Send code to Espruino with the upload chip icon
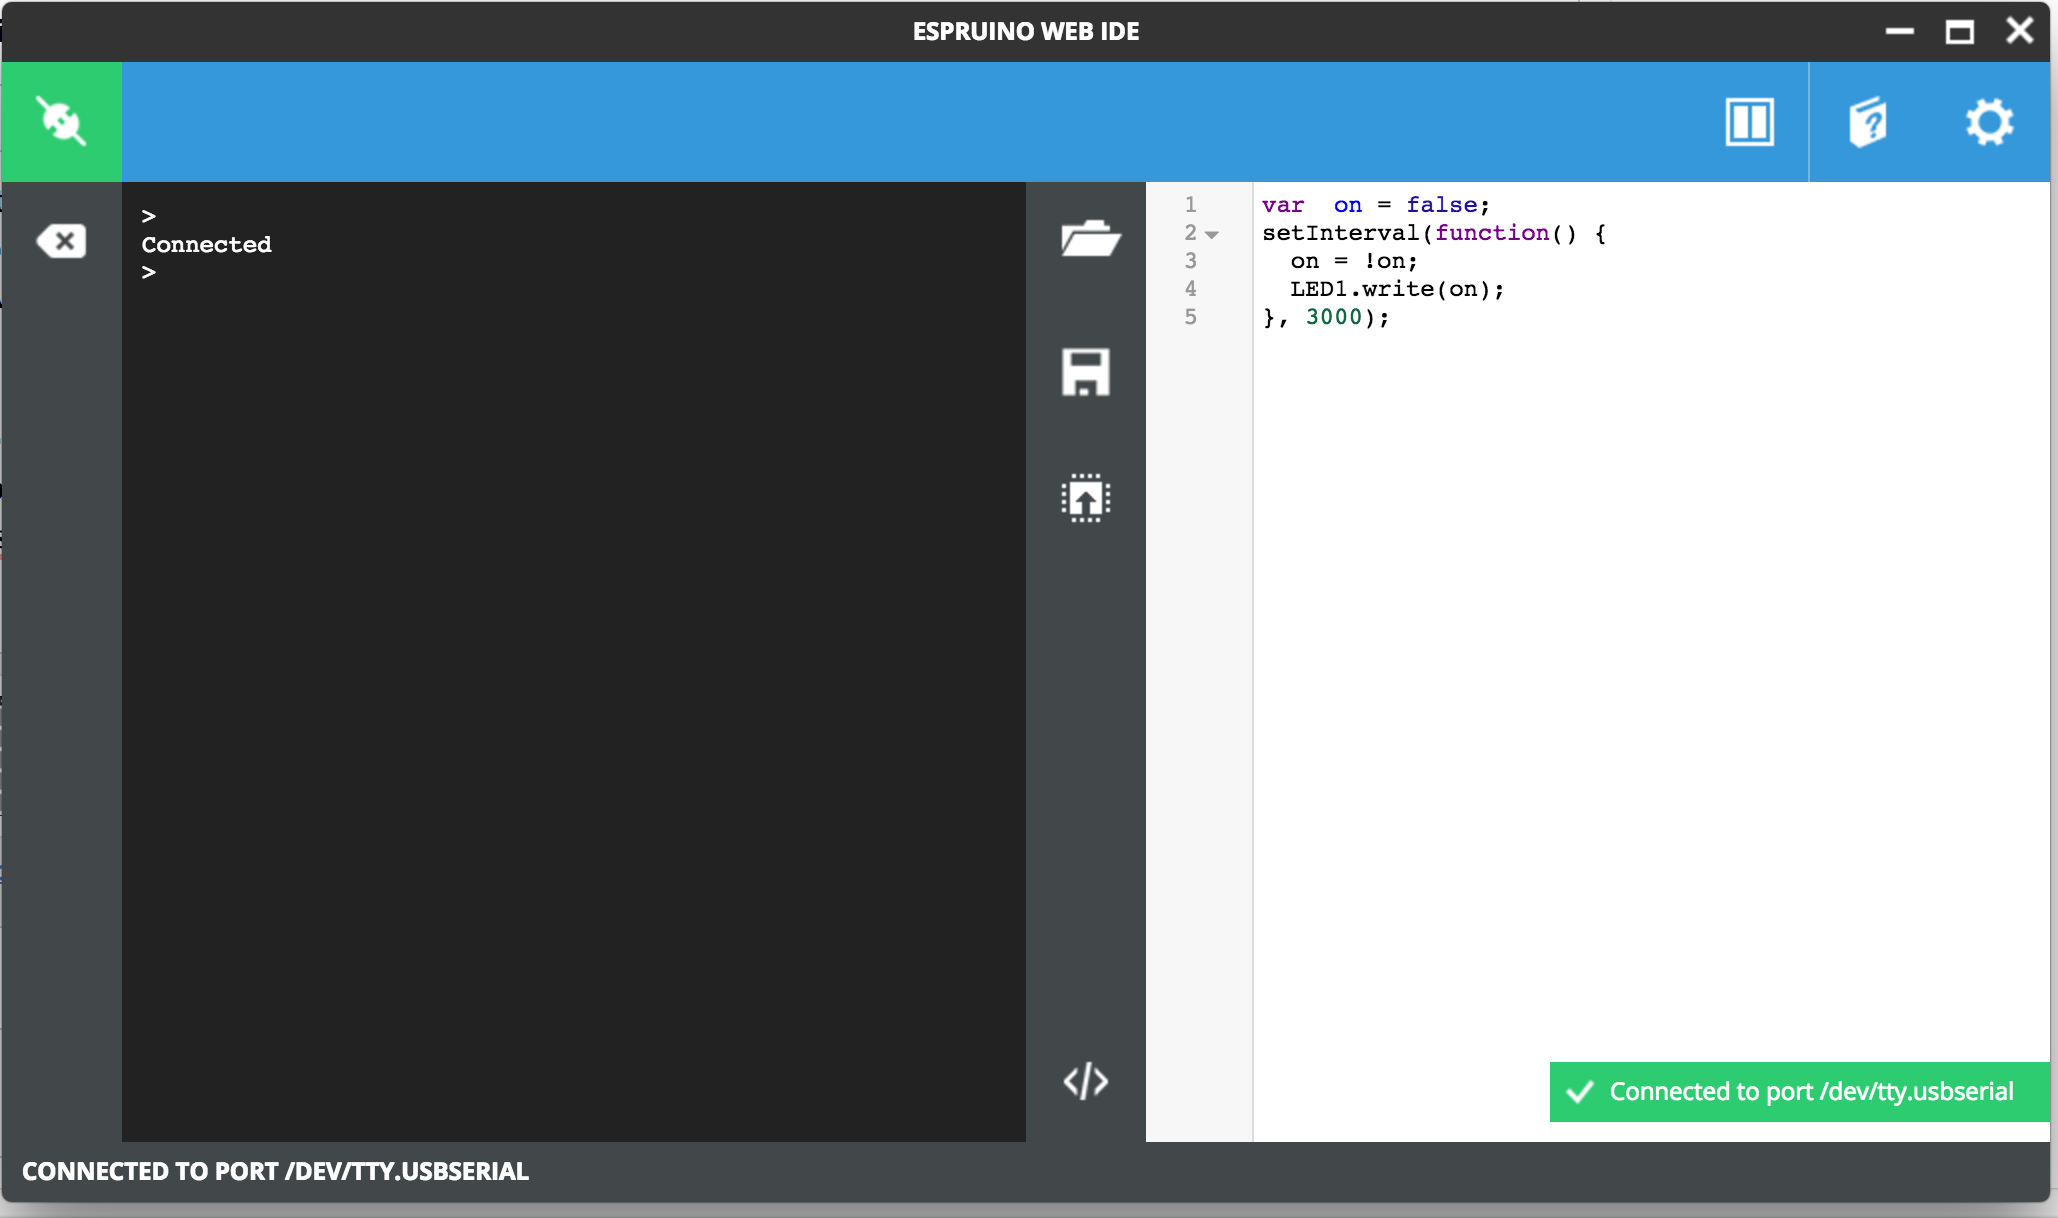The image size is (2058, 1218). [1086, 497]
